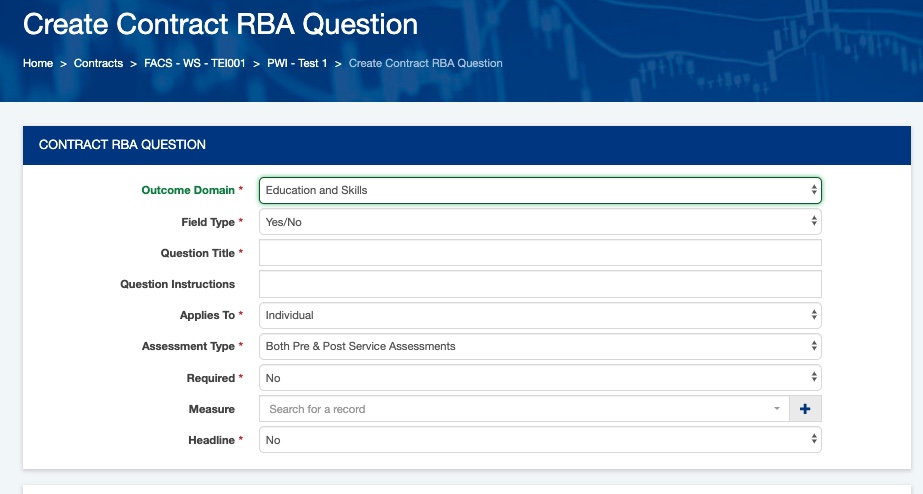
Task: Select the 'Field Type' field label
Action: (x=208, y=222)
